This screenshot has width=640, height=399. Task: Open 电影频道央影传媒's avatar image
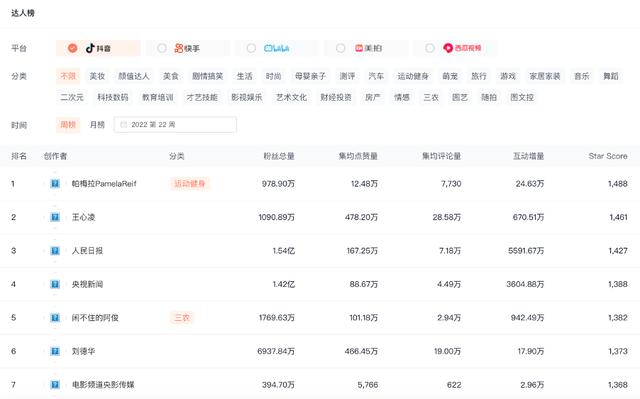(55, 384)
